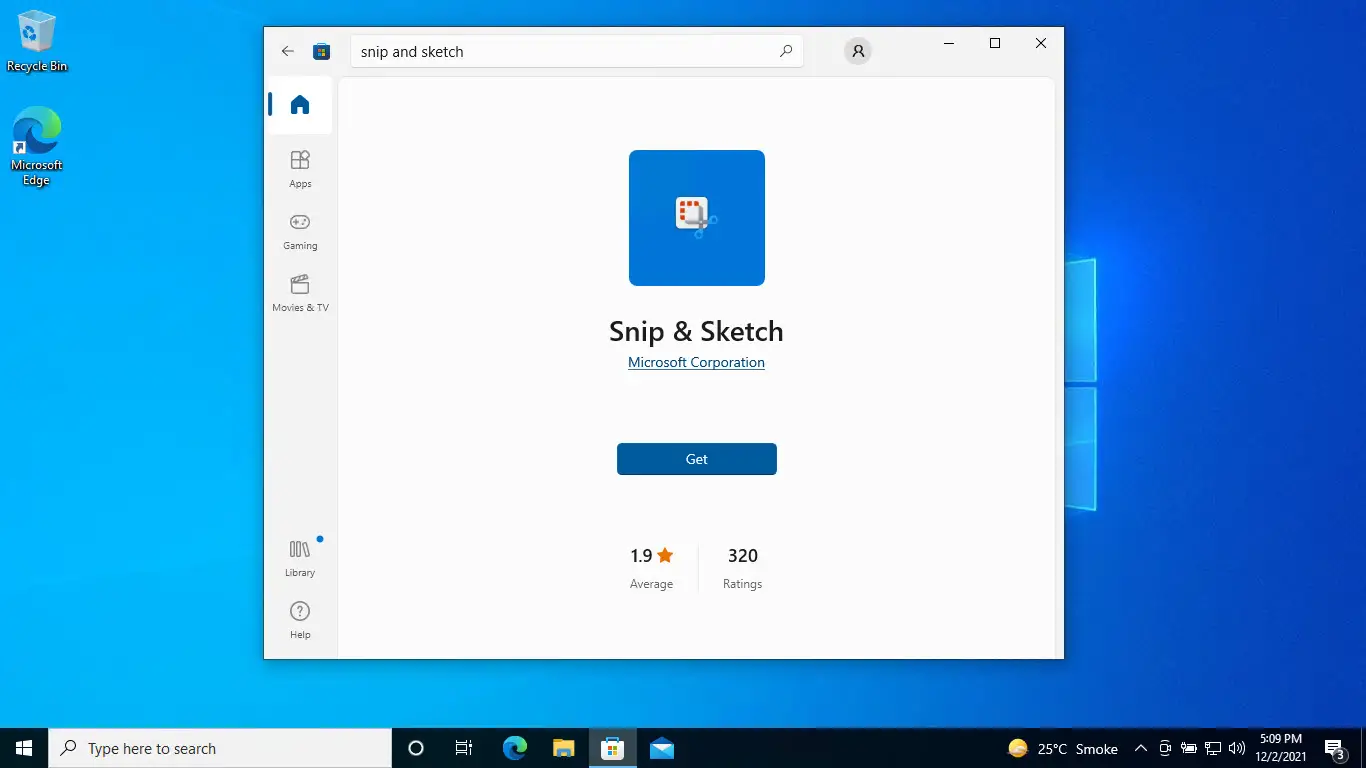Click the Meet Now camera tray icon
1366x768 pixels.
tap(1165, 748)
